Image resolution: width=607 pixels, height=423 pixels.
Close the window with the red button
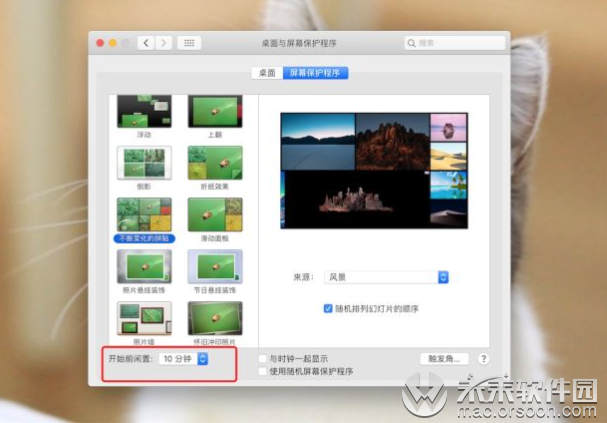(100, 43)
